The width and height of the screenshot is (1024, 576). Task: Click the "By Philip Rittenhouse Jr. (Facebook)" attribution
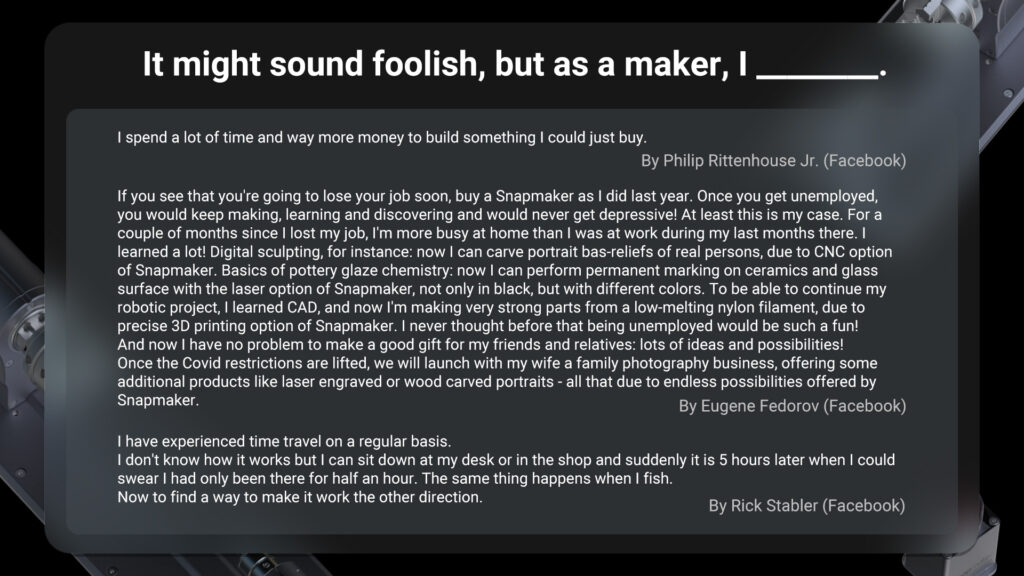click(773, 160)
